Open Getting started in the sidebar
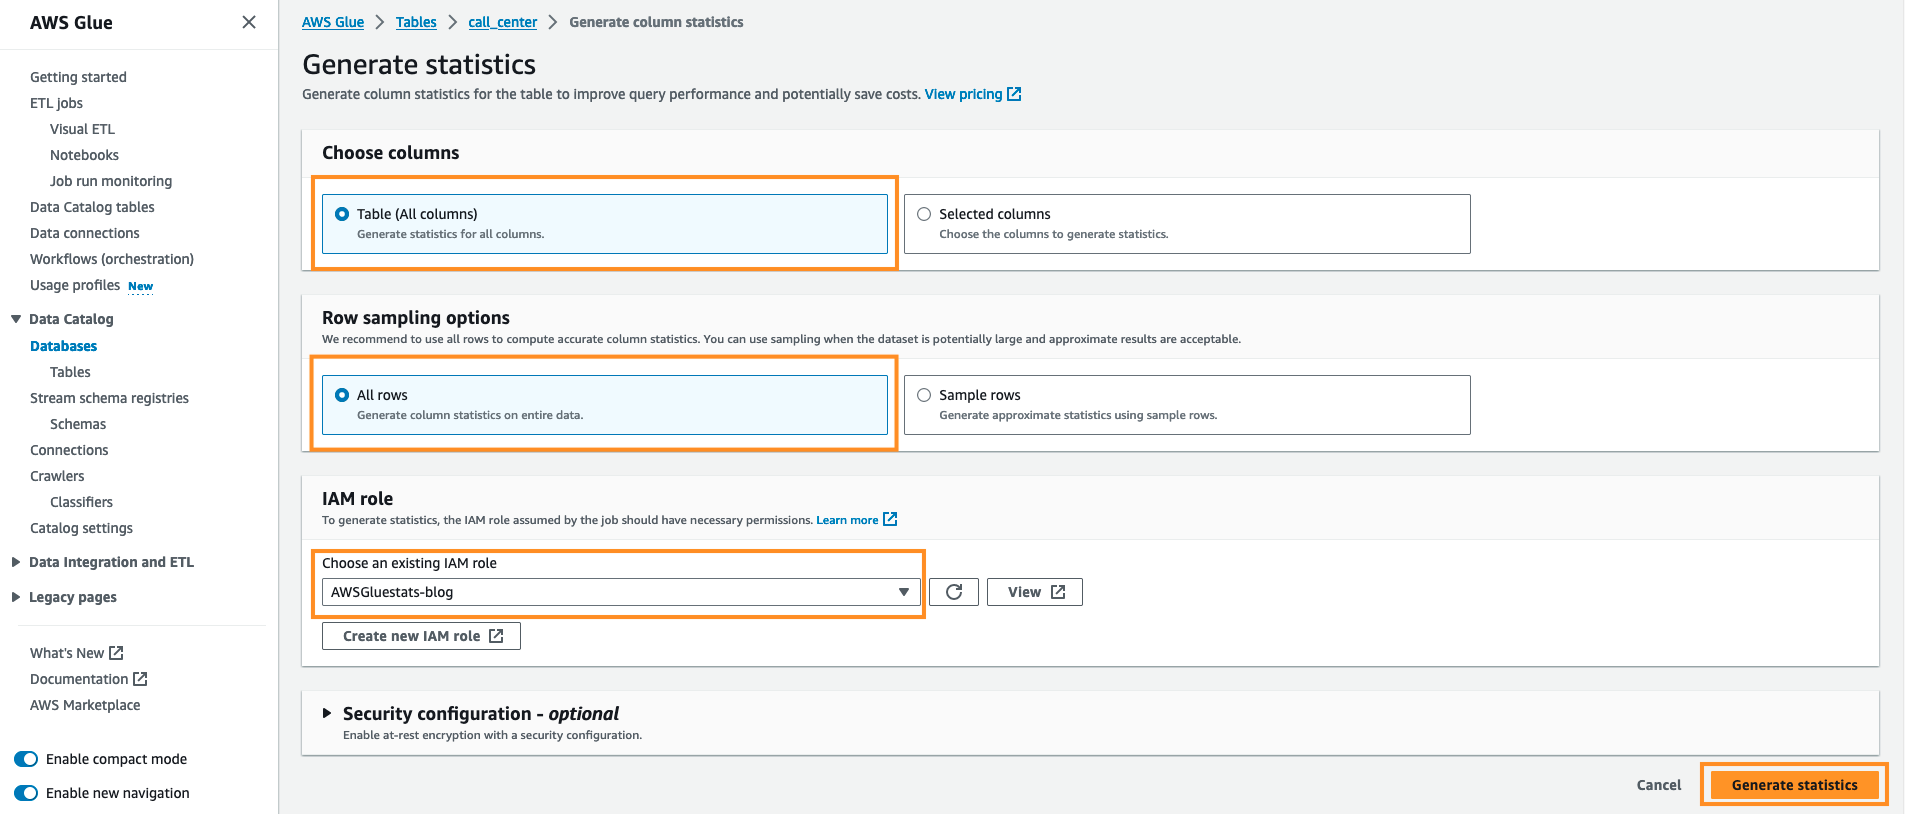This screenshot has height=814, width=1905. point(78,77)
